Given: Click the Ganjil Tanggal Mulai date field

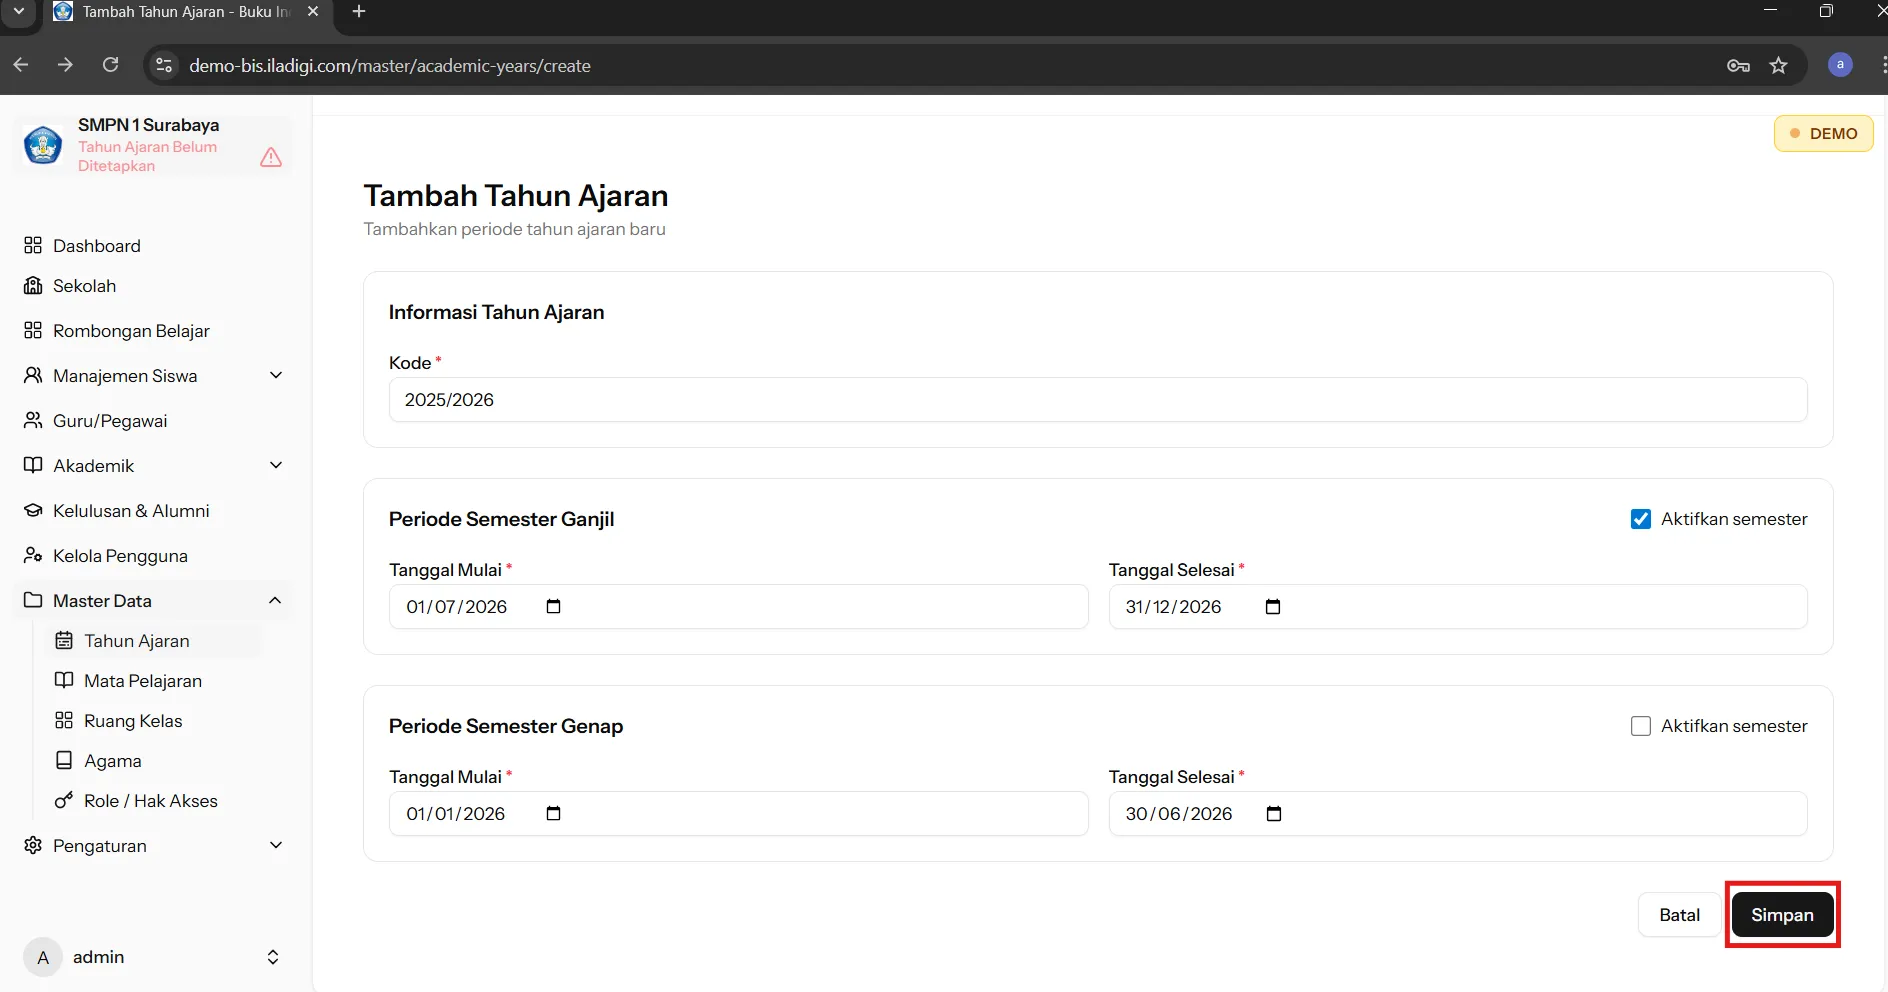Looking at the screenshot, I should (738, 606).
